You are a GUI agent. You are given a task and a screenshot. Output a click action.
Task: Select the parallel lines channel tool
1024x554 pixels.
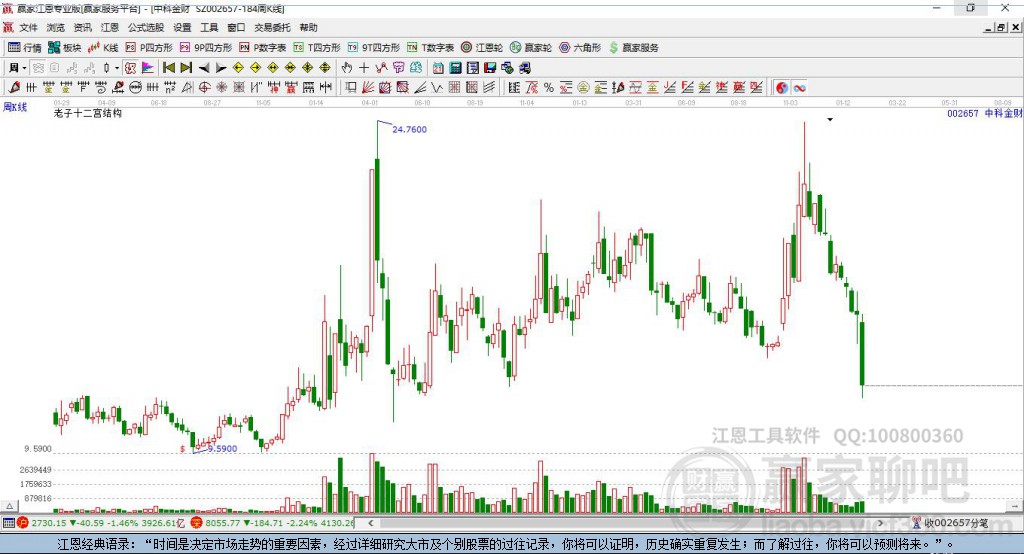click(x=489, y=87)
